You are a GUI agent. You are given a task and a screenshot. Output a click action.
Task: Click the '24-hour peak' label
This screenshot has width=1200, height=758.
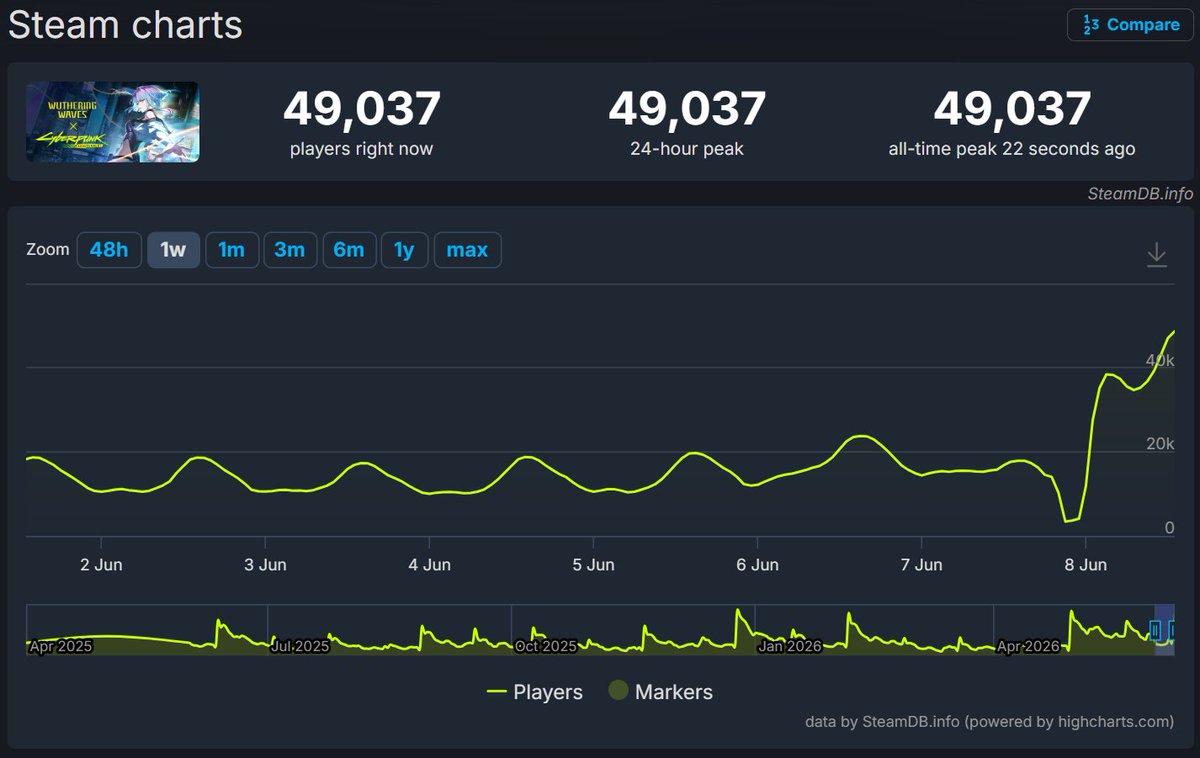687,150
